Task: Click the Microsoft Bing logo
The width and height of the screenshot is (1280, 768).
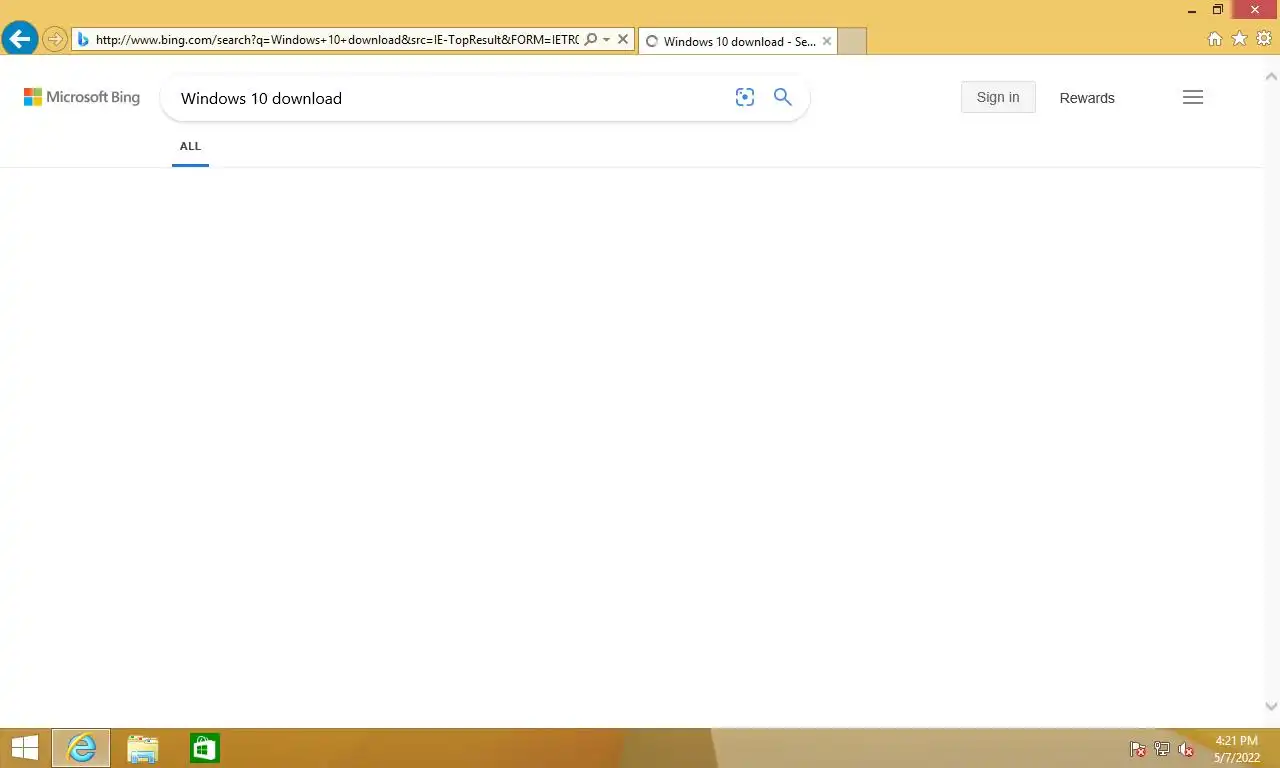Action: coord(82,97)
